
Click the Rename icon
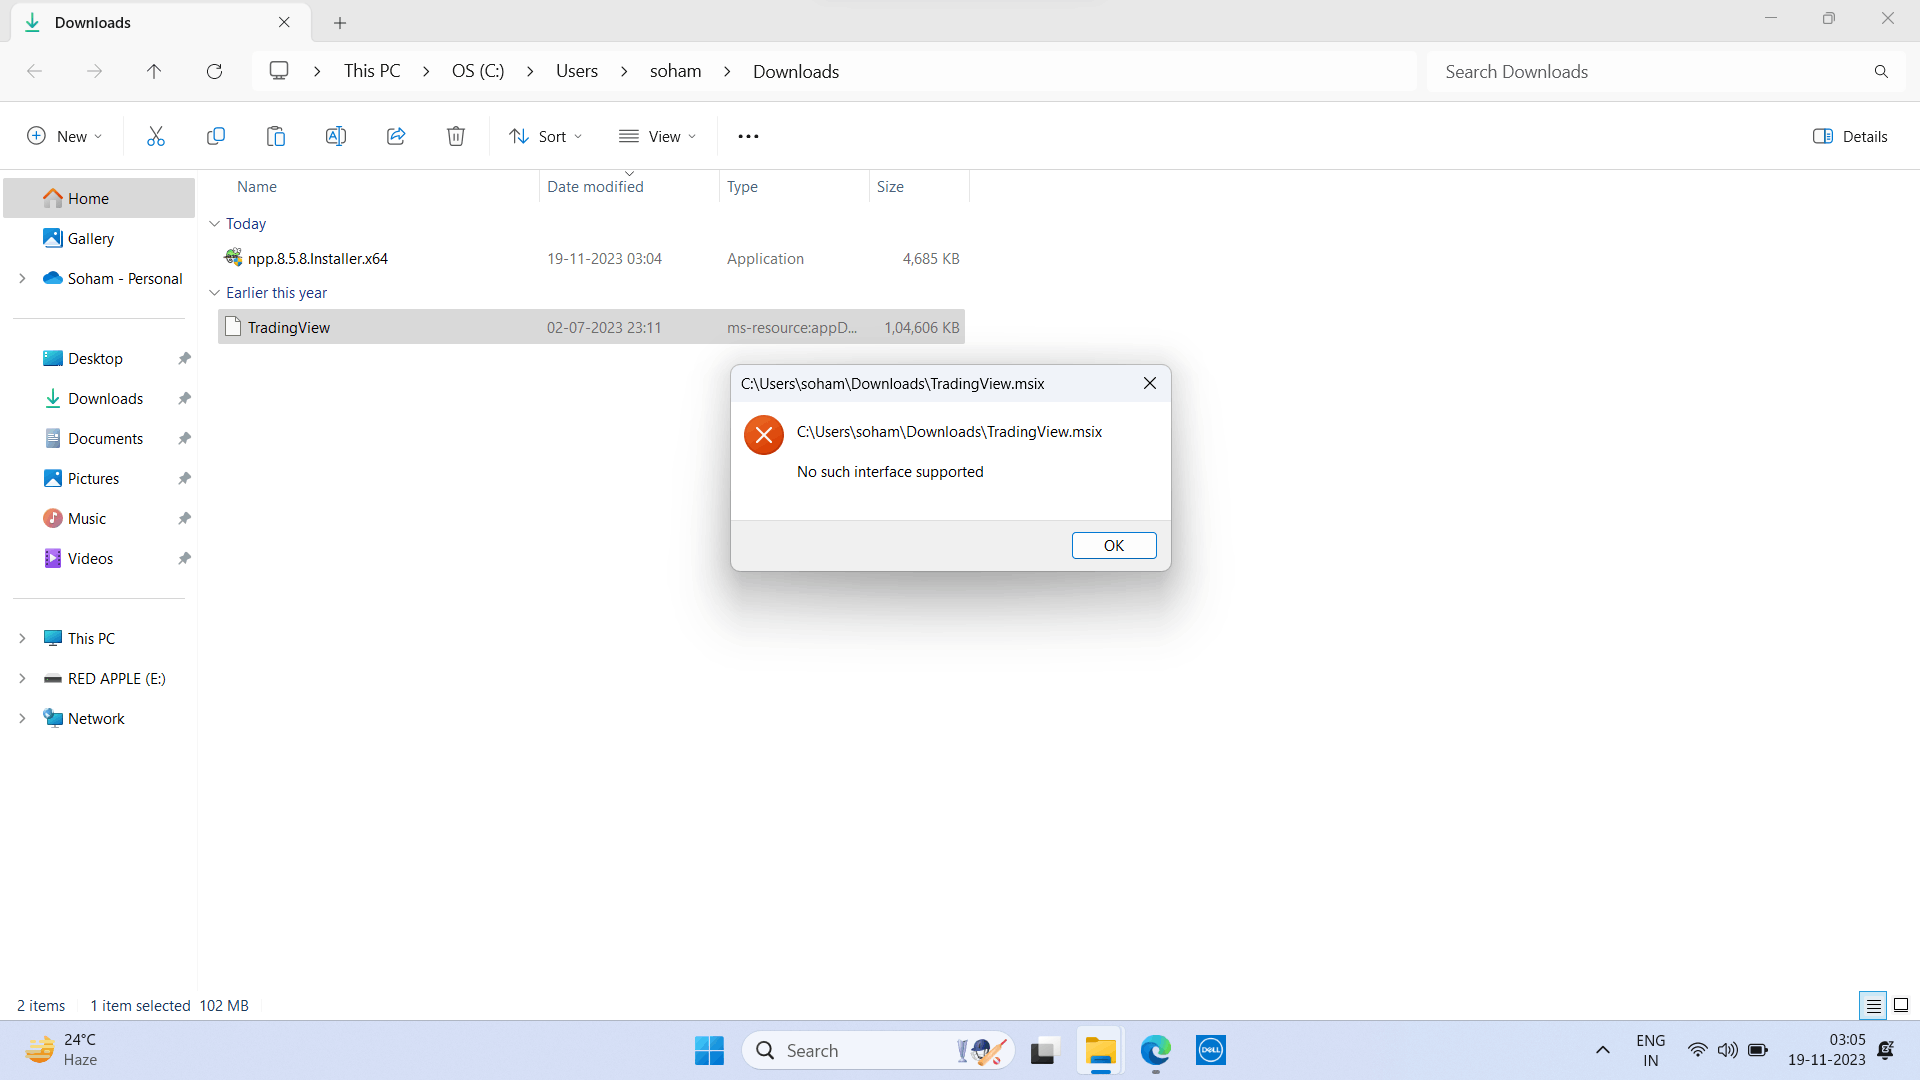tap(335, 136)
